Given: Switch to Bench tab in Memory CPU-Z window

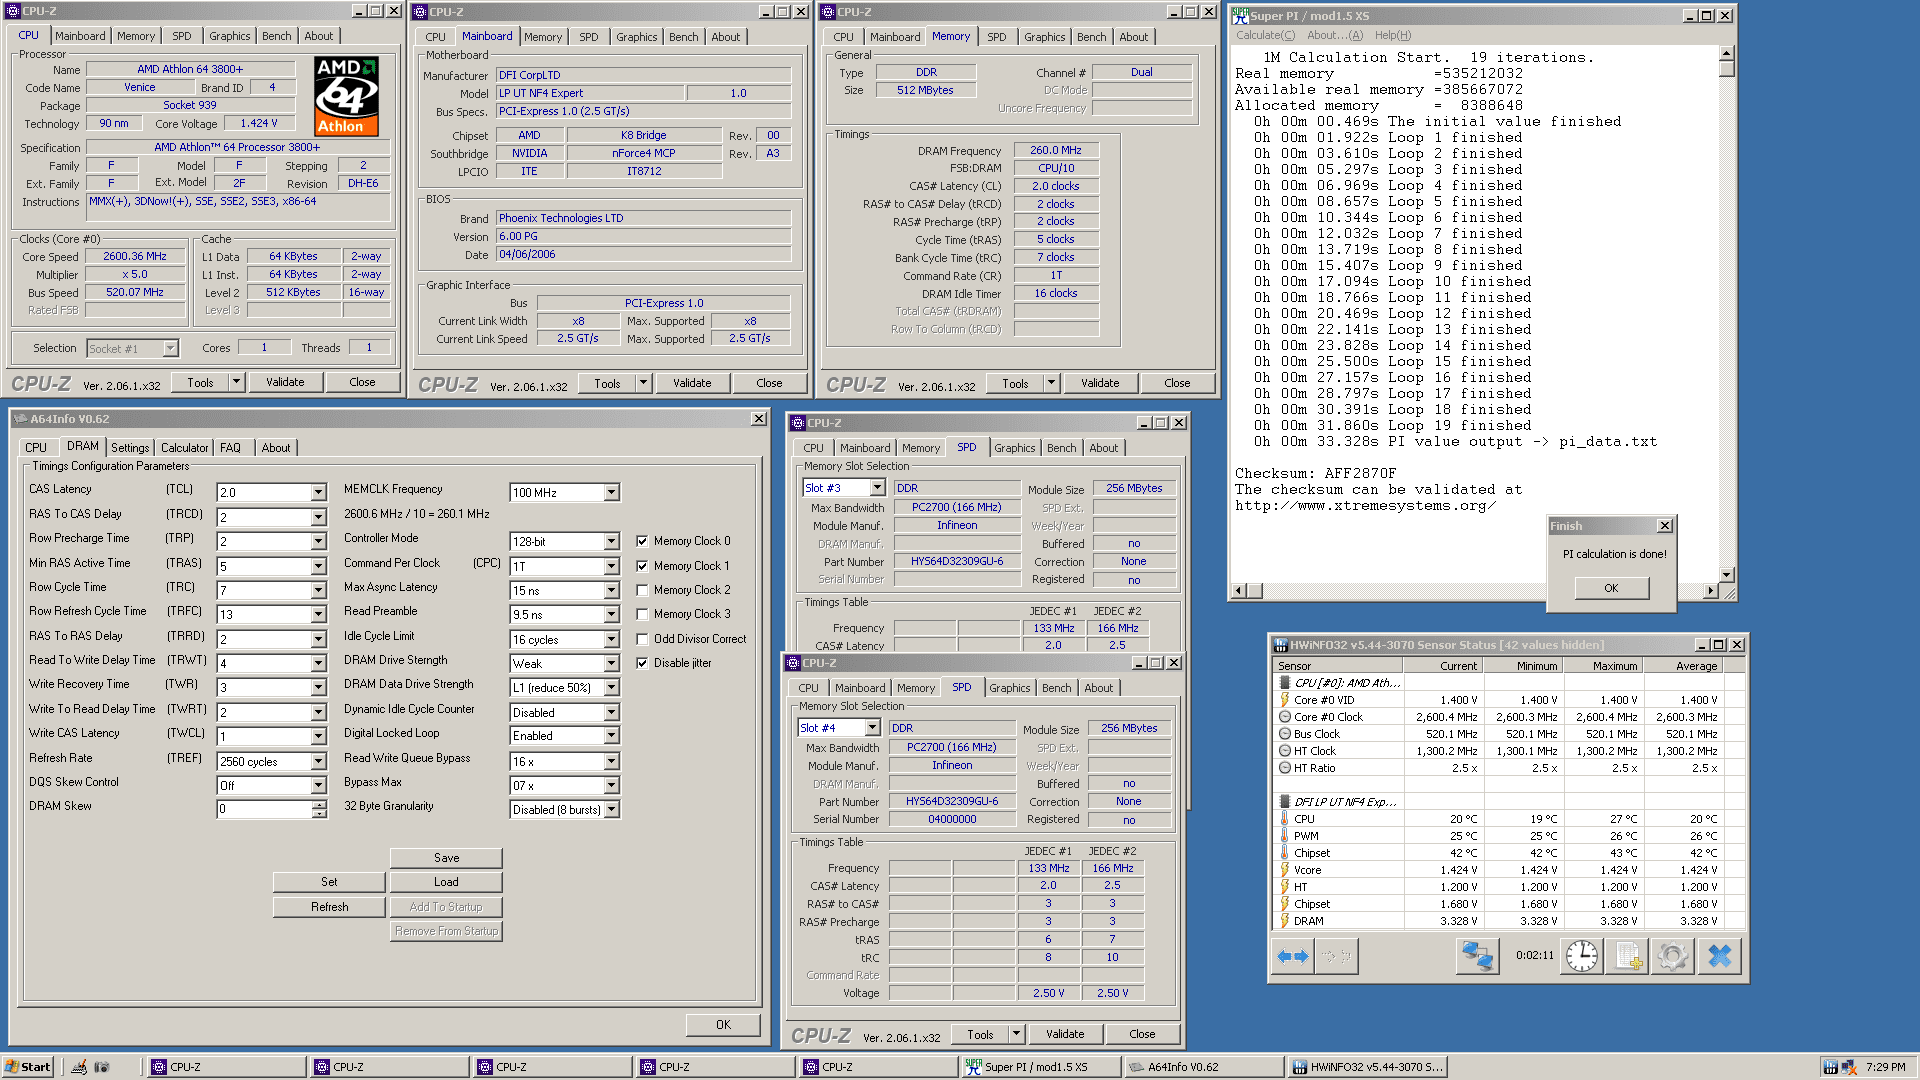Looking at the screenshot, I should click(1091, 37).
